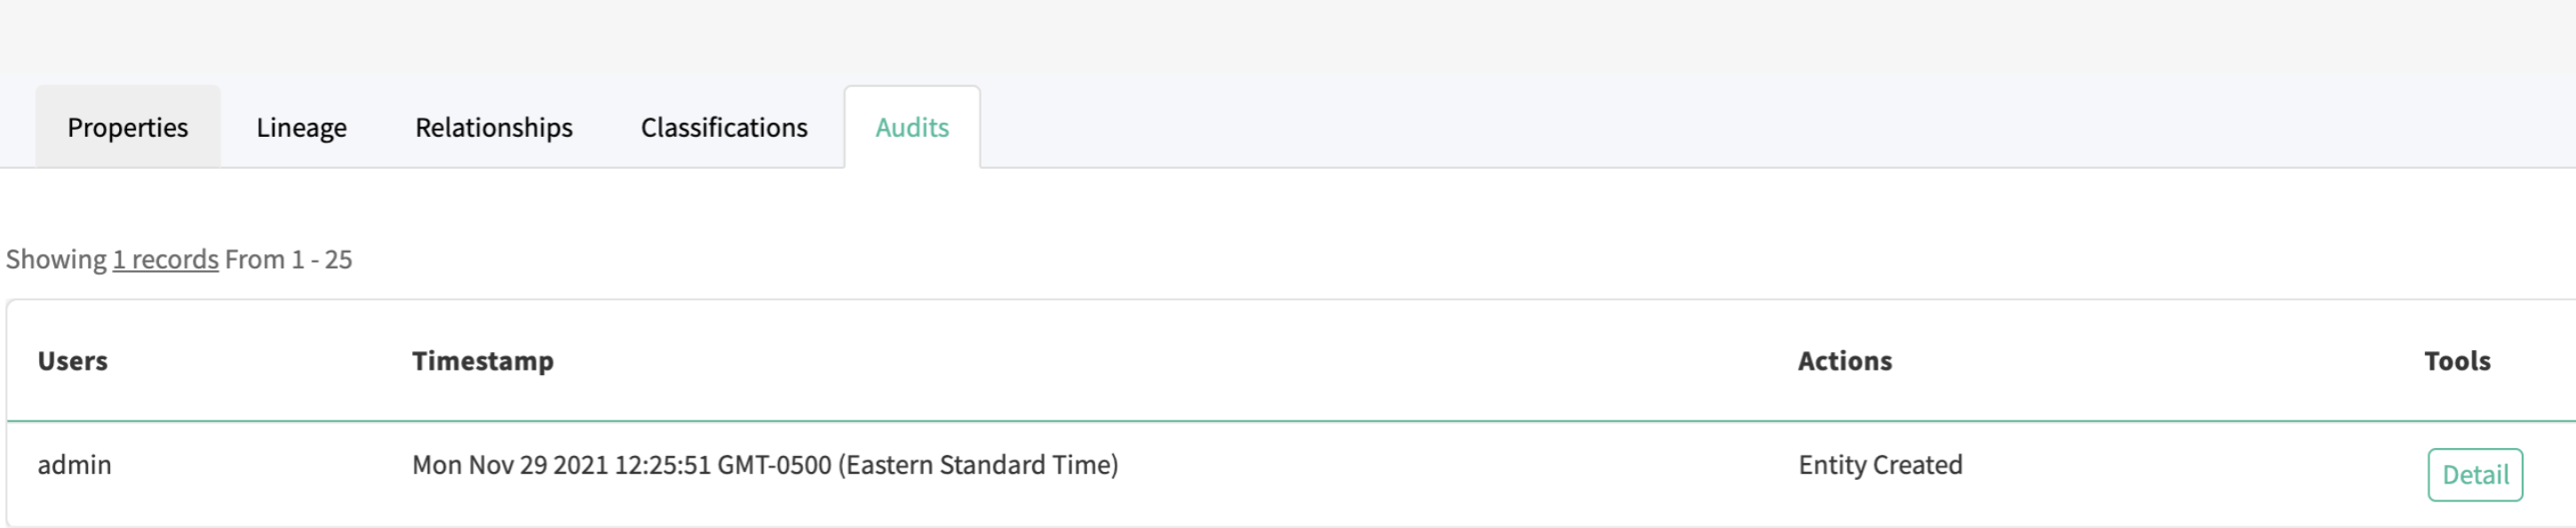Image resolution: width=2576 pixels, height=528 pixels.
Task: Open the Lineage tab
Action: 301,127
